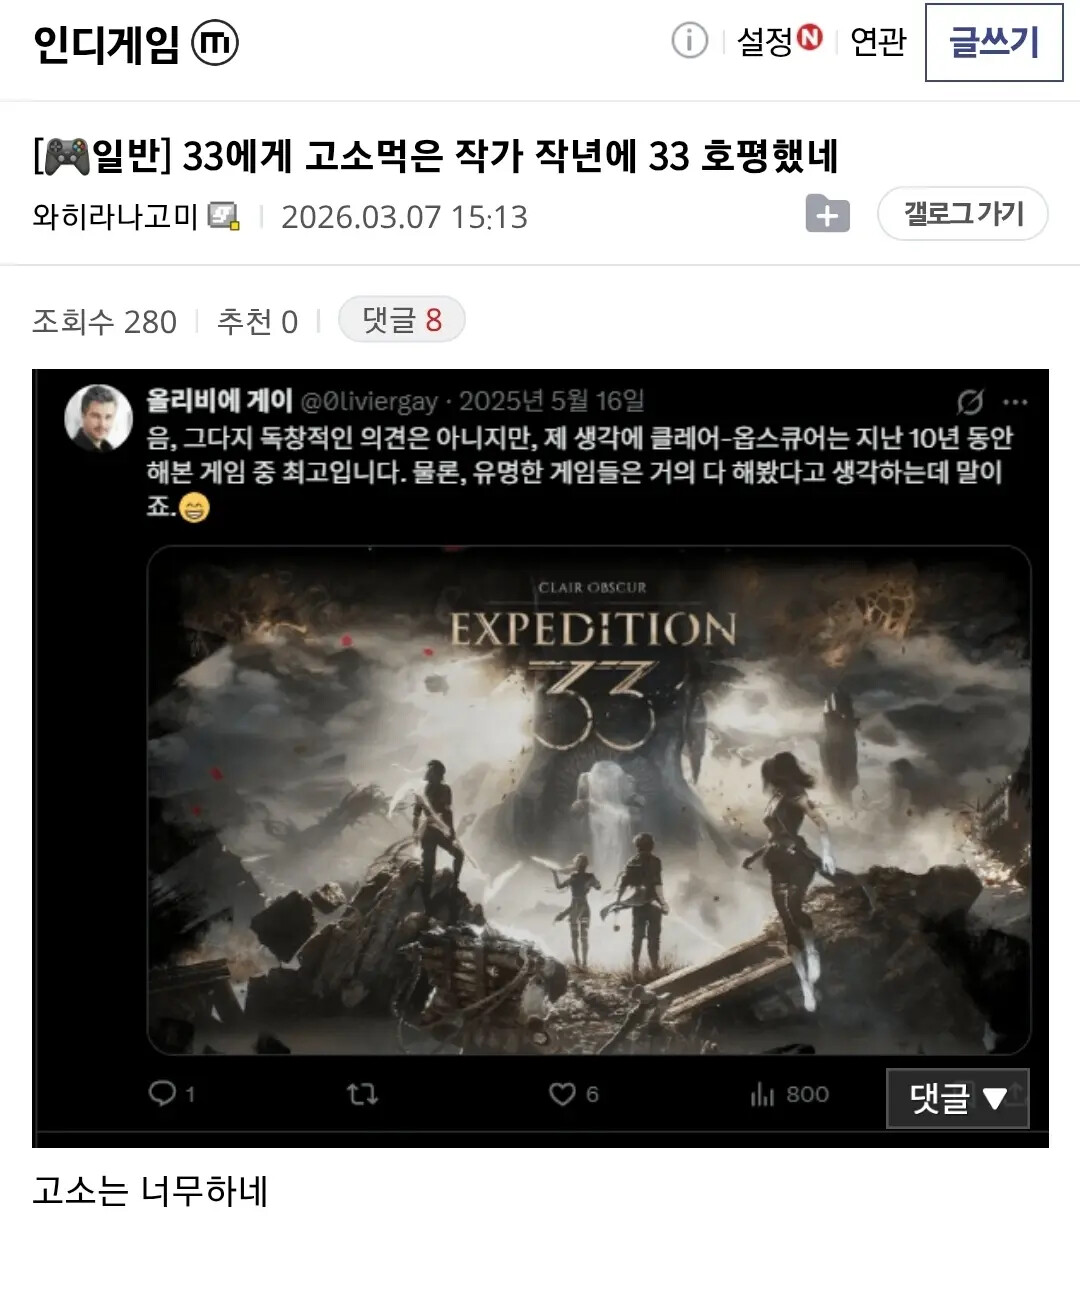This screenshot has height=1294, width=1080.
Task: Open the gallery info circle icon
Action: tap(689, 41)
